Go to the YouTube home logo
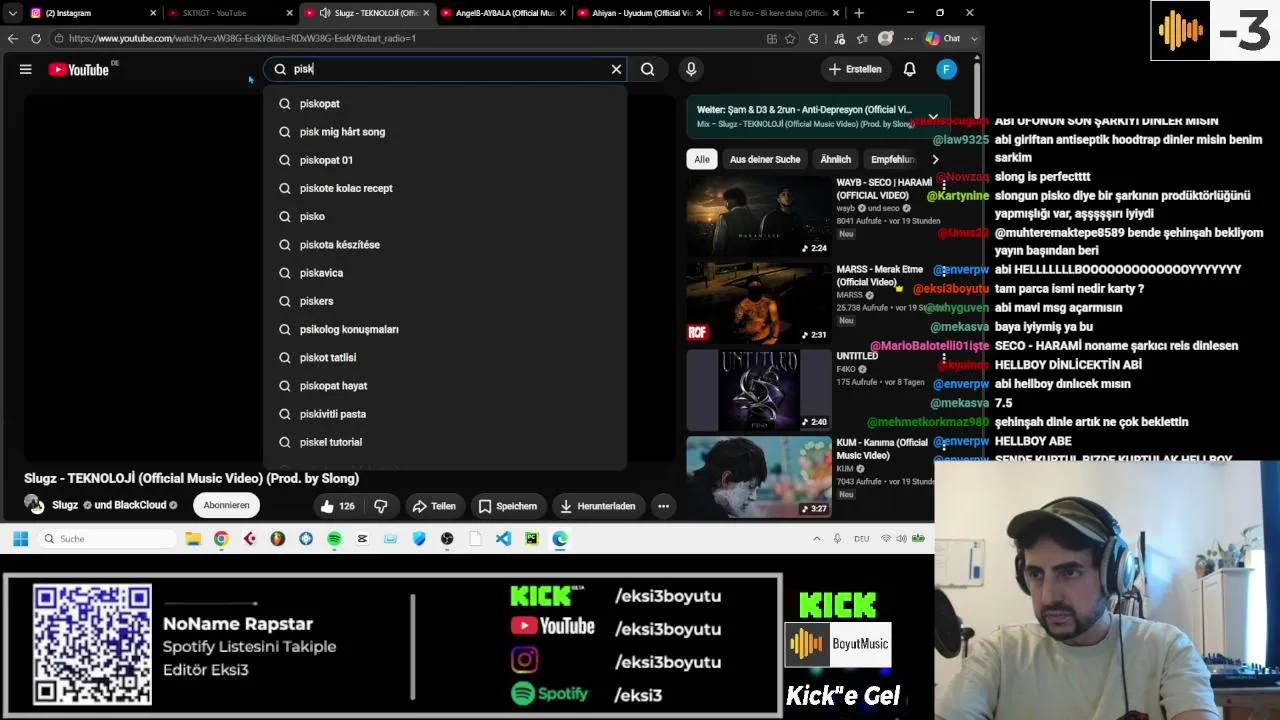The width and height of the screenshot is (1280, 720). pyautogui.click(x=79, y=69)
